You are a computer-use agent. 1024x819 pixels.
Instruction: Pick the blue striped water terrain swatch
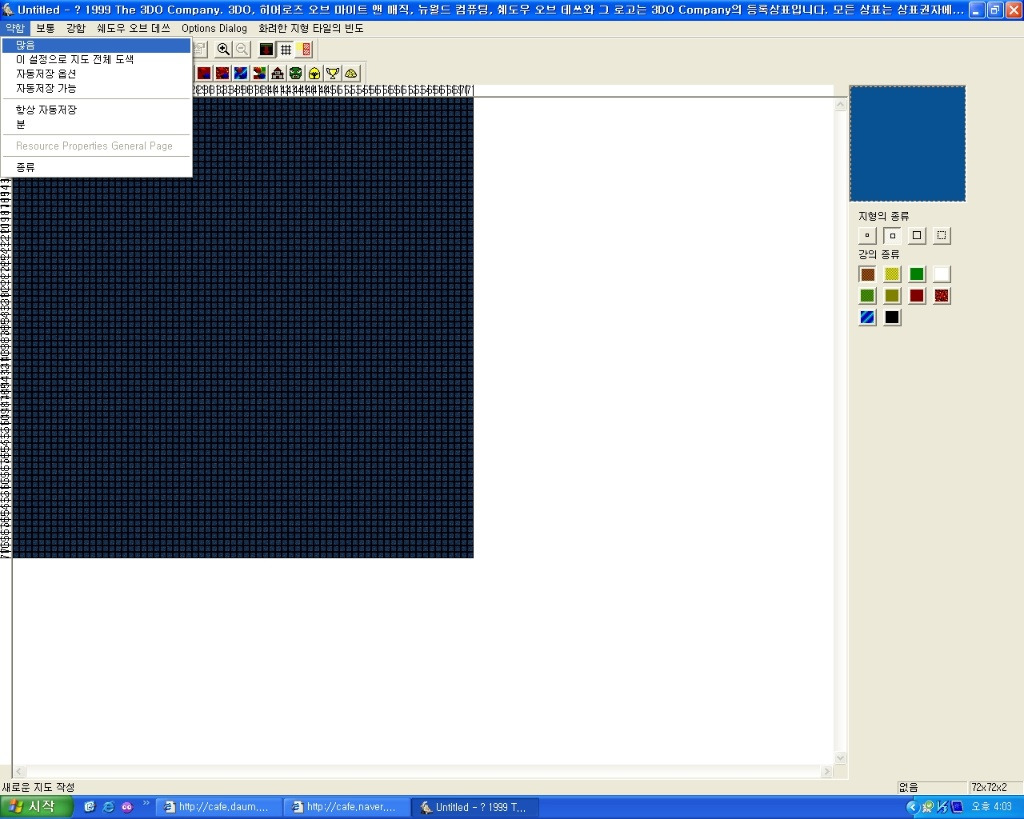click(x=867, y=318)
